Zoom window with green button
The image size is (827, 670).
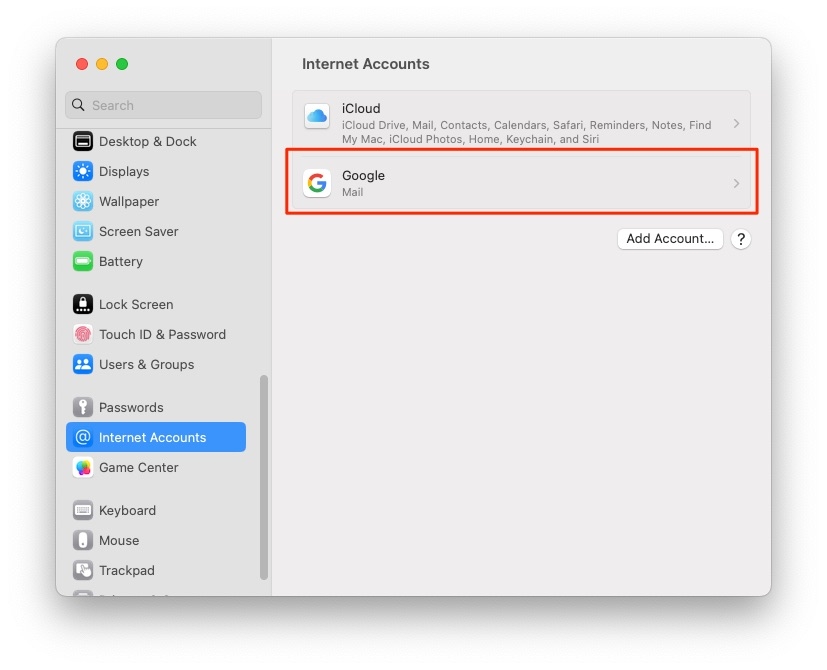[122, 64]
